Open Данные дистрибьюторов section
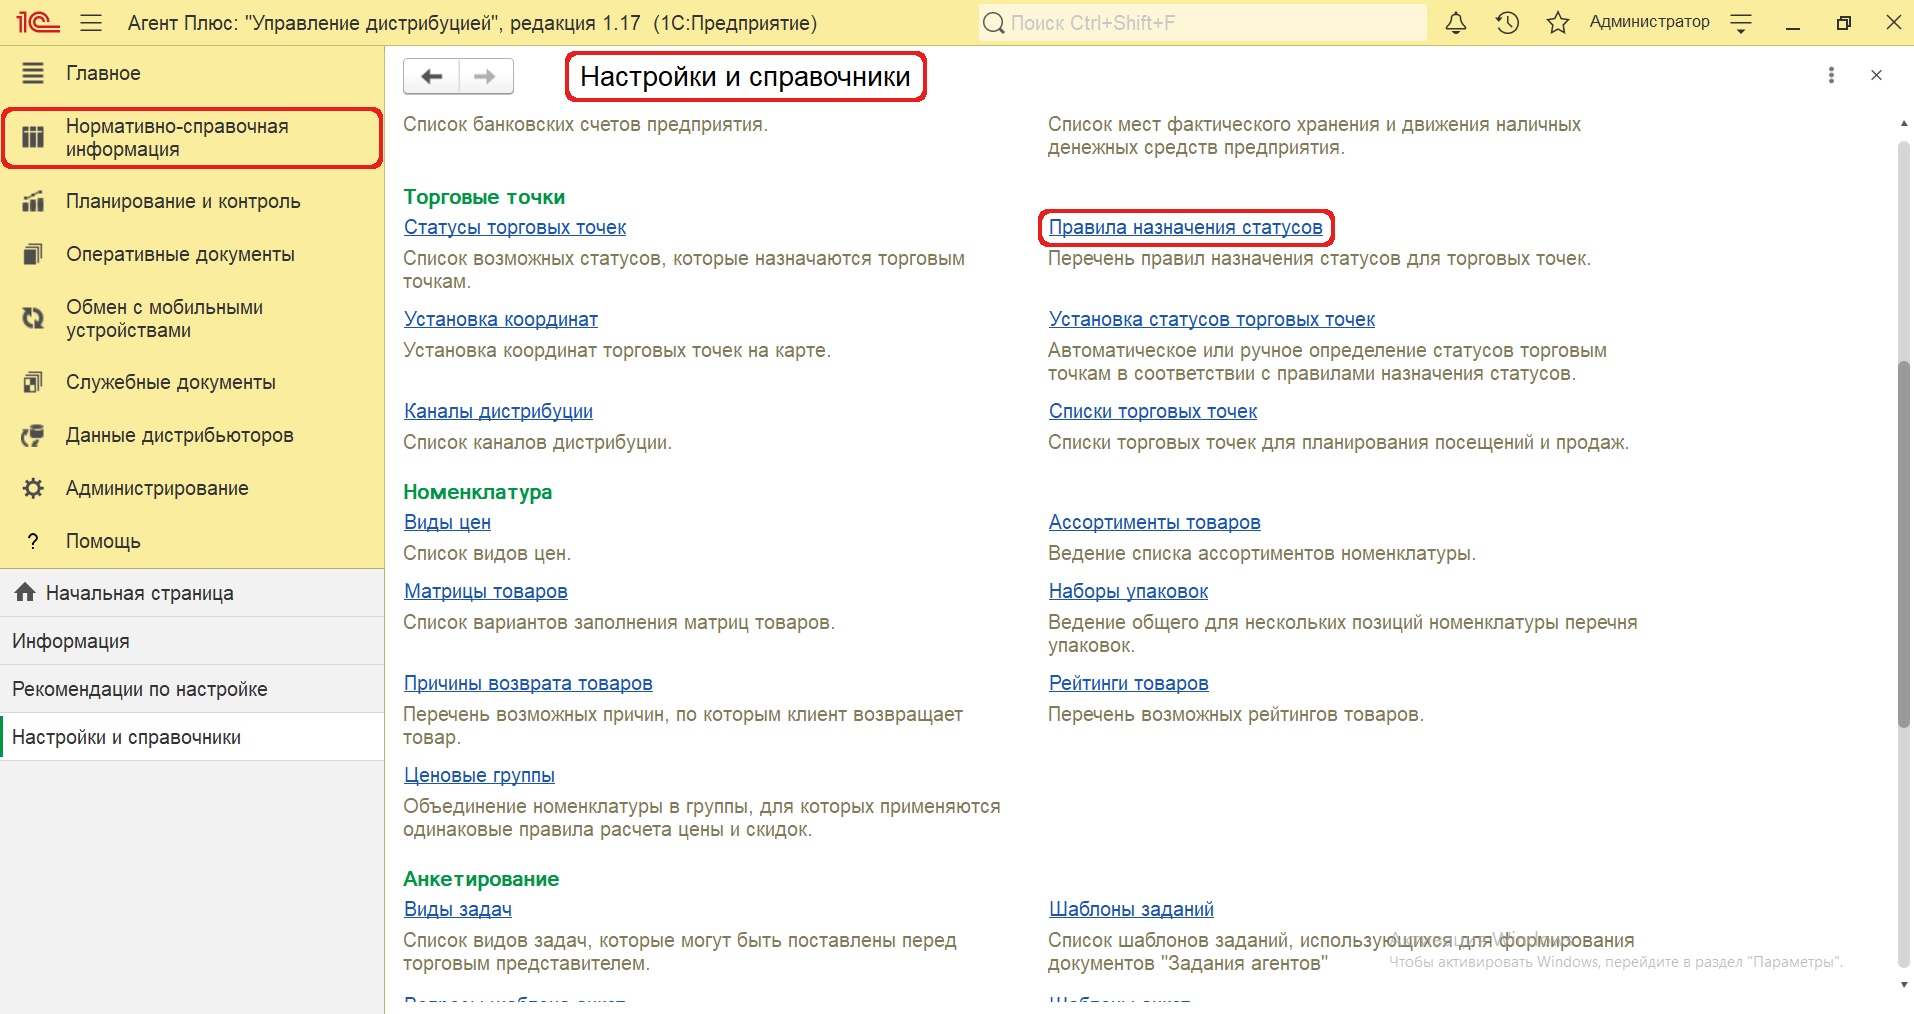 point(192,435)
